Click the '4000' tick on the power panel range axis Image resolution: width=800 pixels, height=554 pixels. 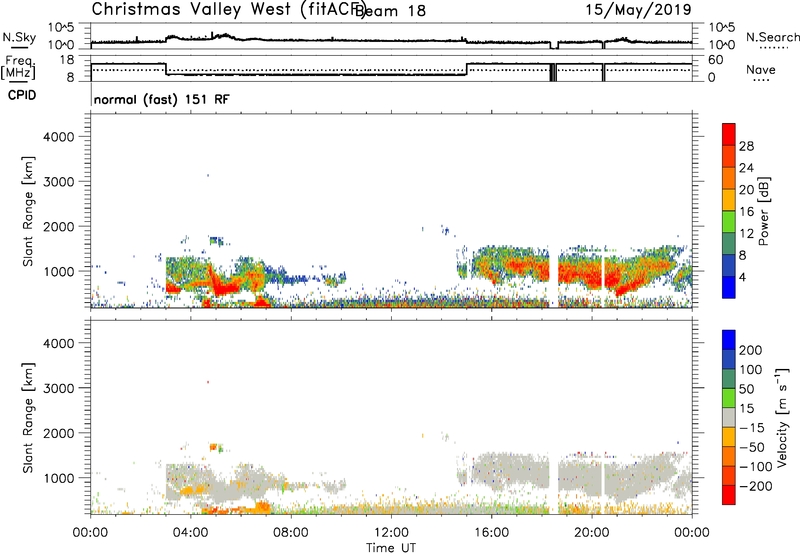[59, 137]
